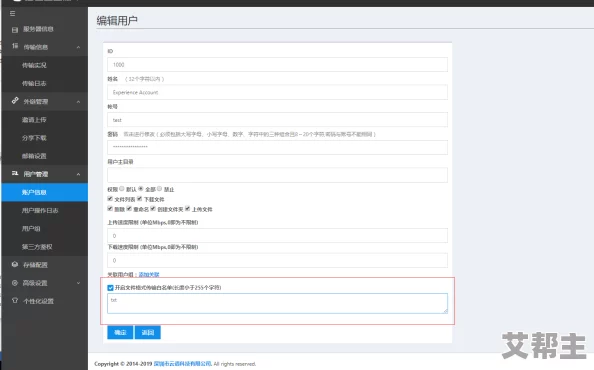Click the 存储配置 storage icon

(15, 264)
